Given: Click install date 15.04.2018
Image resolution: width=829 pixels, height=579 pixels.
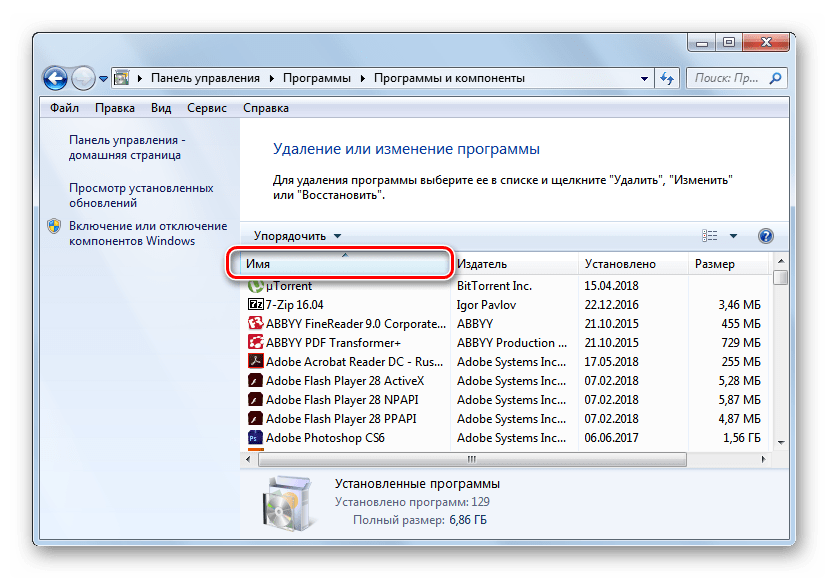Looking at the screenshot, I should coord(612,286).
